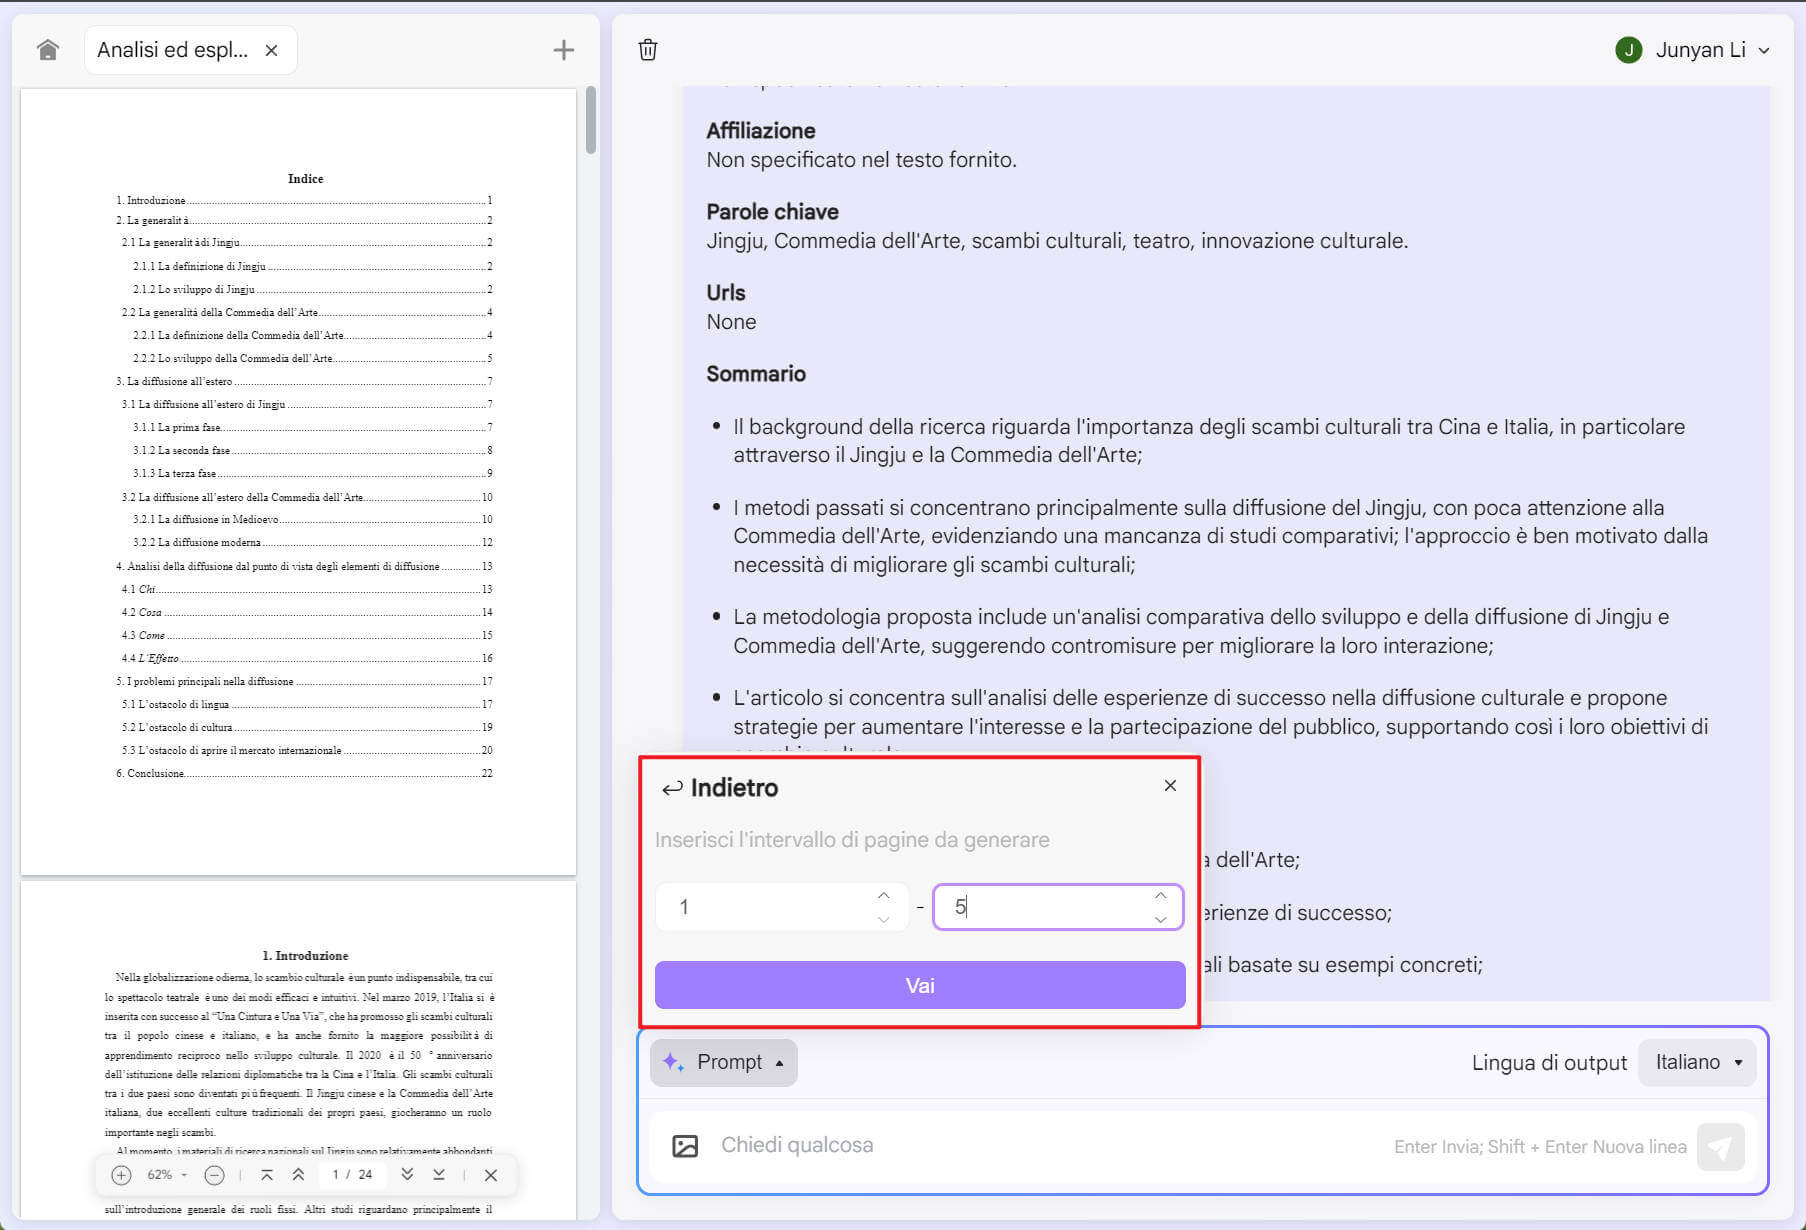Click the 'Sommario' heading
This screenshot has height=1230, width=1806.
(756, 374)
